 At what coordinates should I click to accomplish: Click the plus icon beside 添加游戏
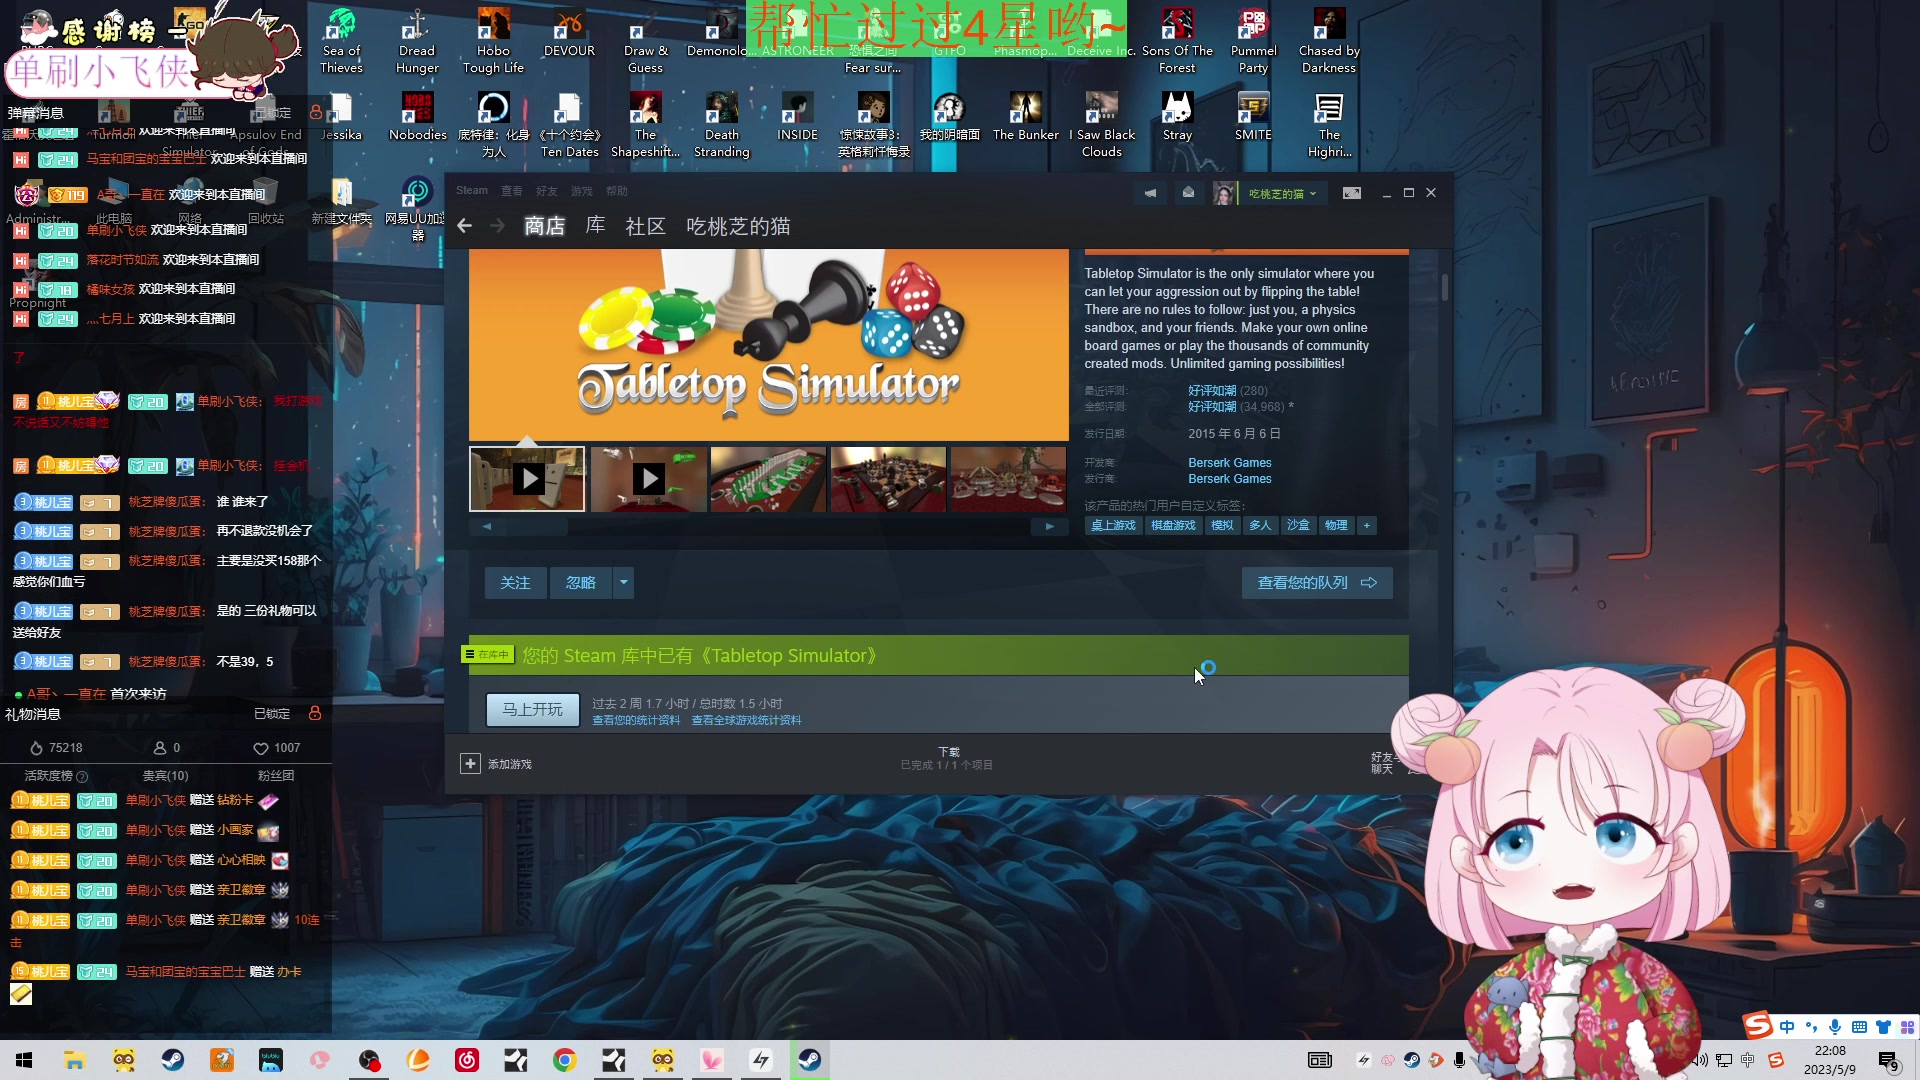click(470, 764)
